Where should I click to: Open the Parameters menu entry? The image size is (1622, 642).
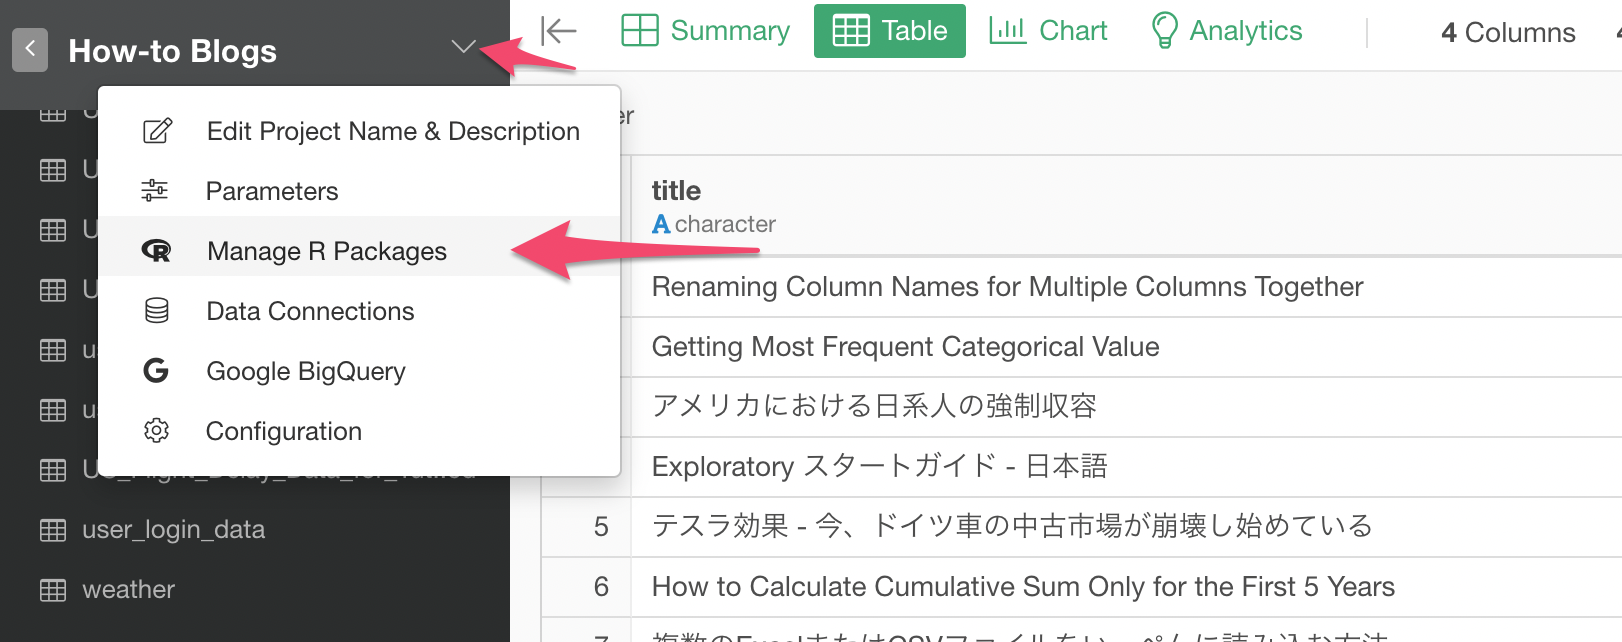click(272, 191)
